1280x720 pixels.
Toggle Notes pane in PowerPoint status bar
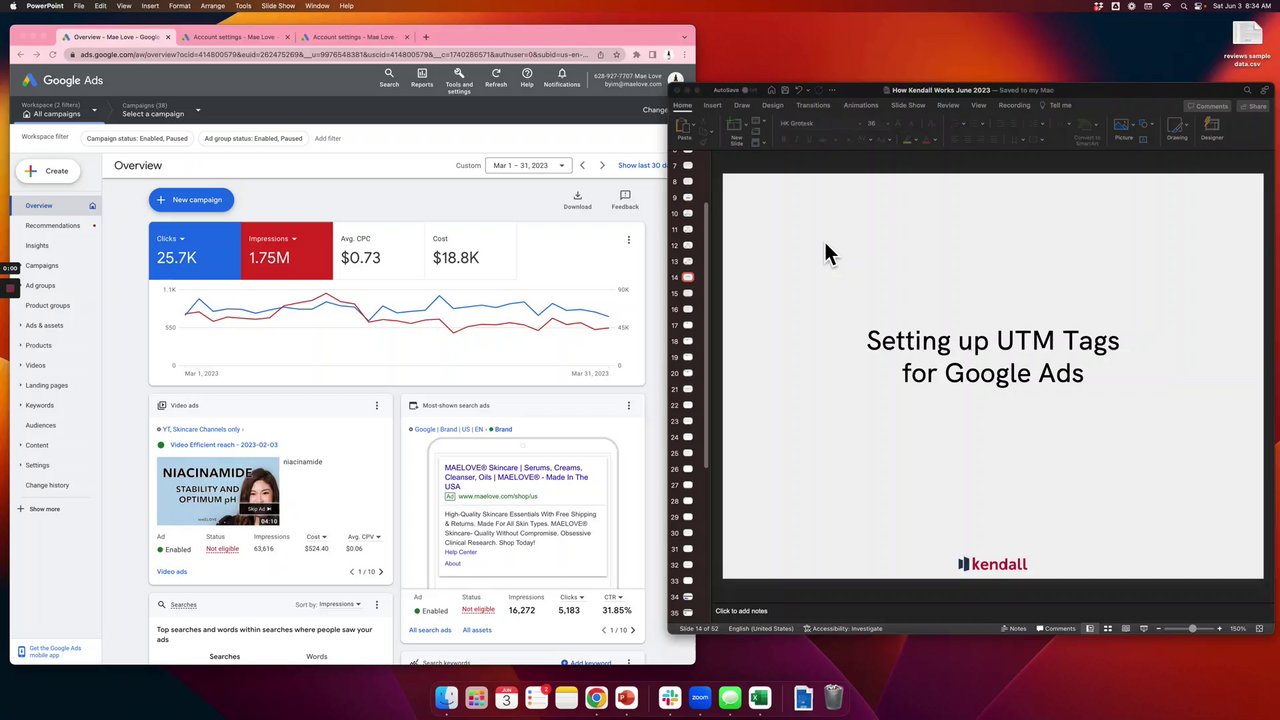[1013, 628]
